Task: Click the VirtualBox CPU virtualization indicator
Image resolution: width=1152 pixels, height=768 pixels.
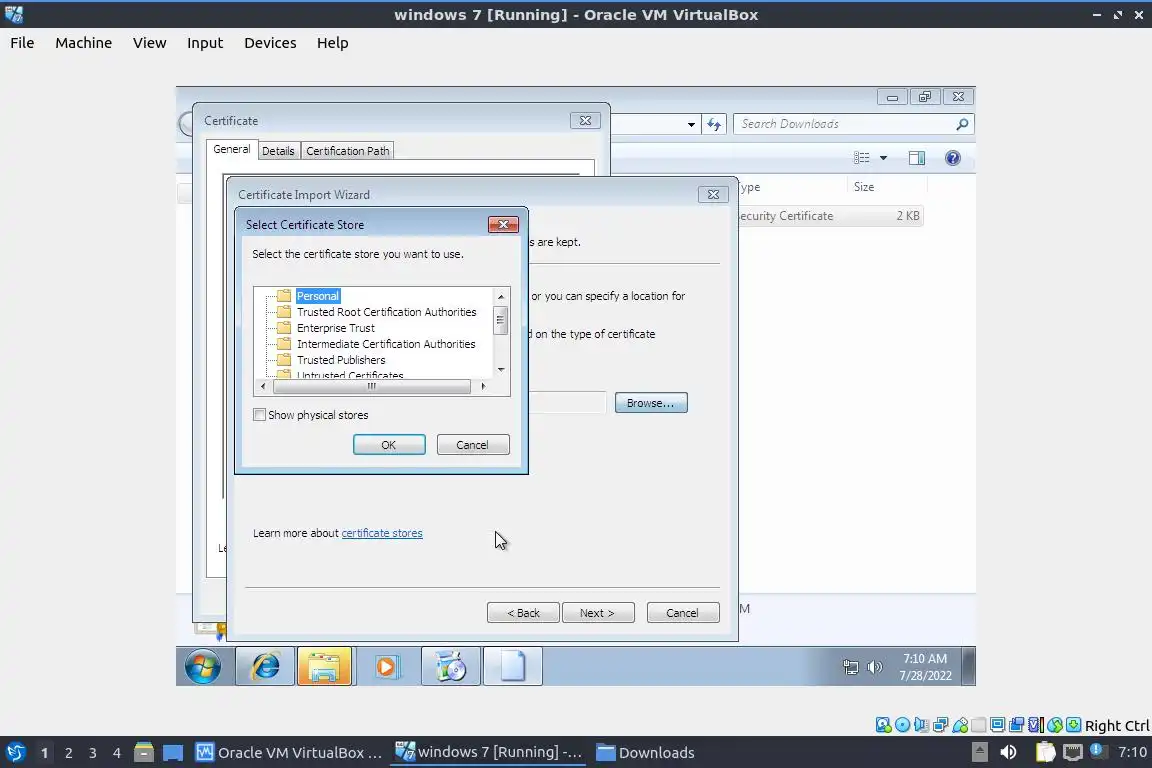Action: tap(1036, 725)
